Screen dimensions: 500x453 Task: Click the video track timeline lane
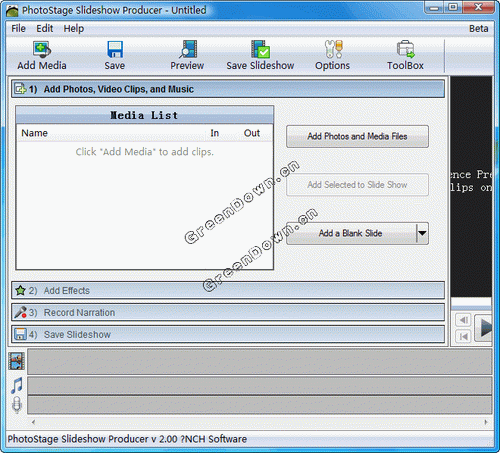(260, 361)
